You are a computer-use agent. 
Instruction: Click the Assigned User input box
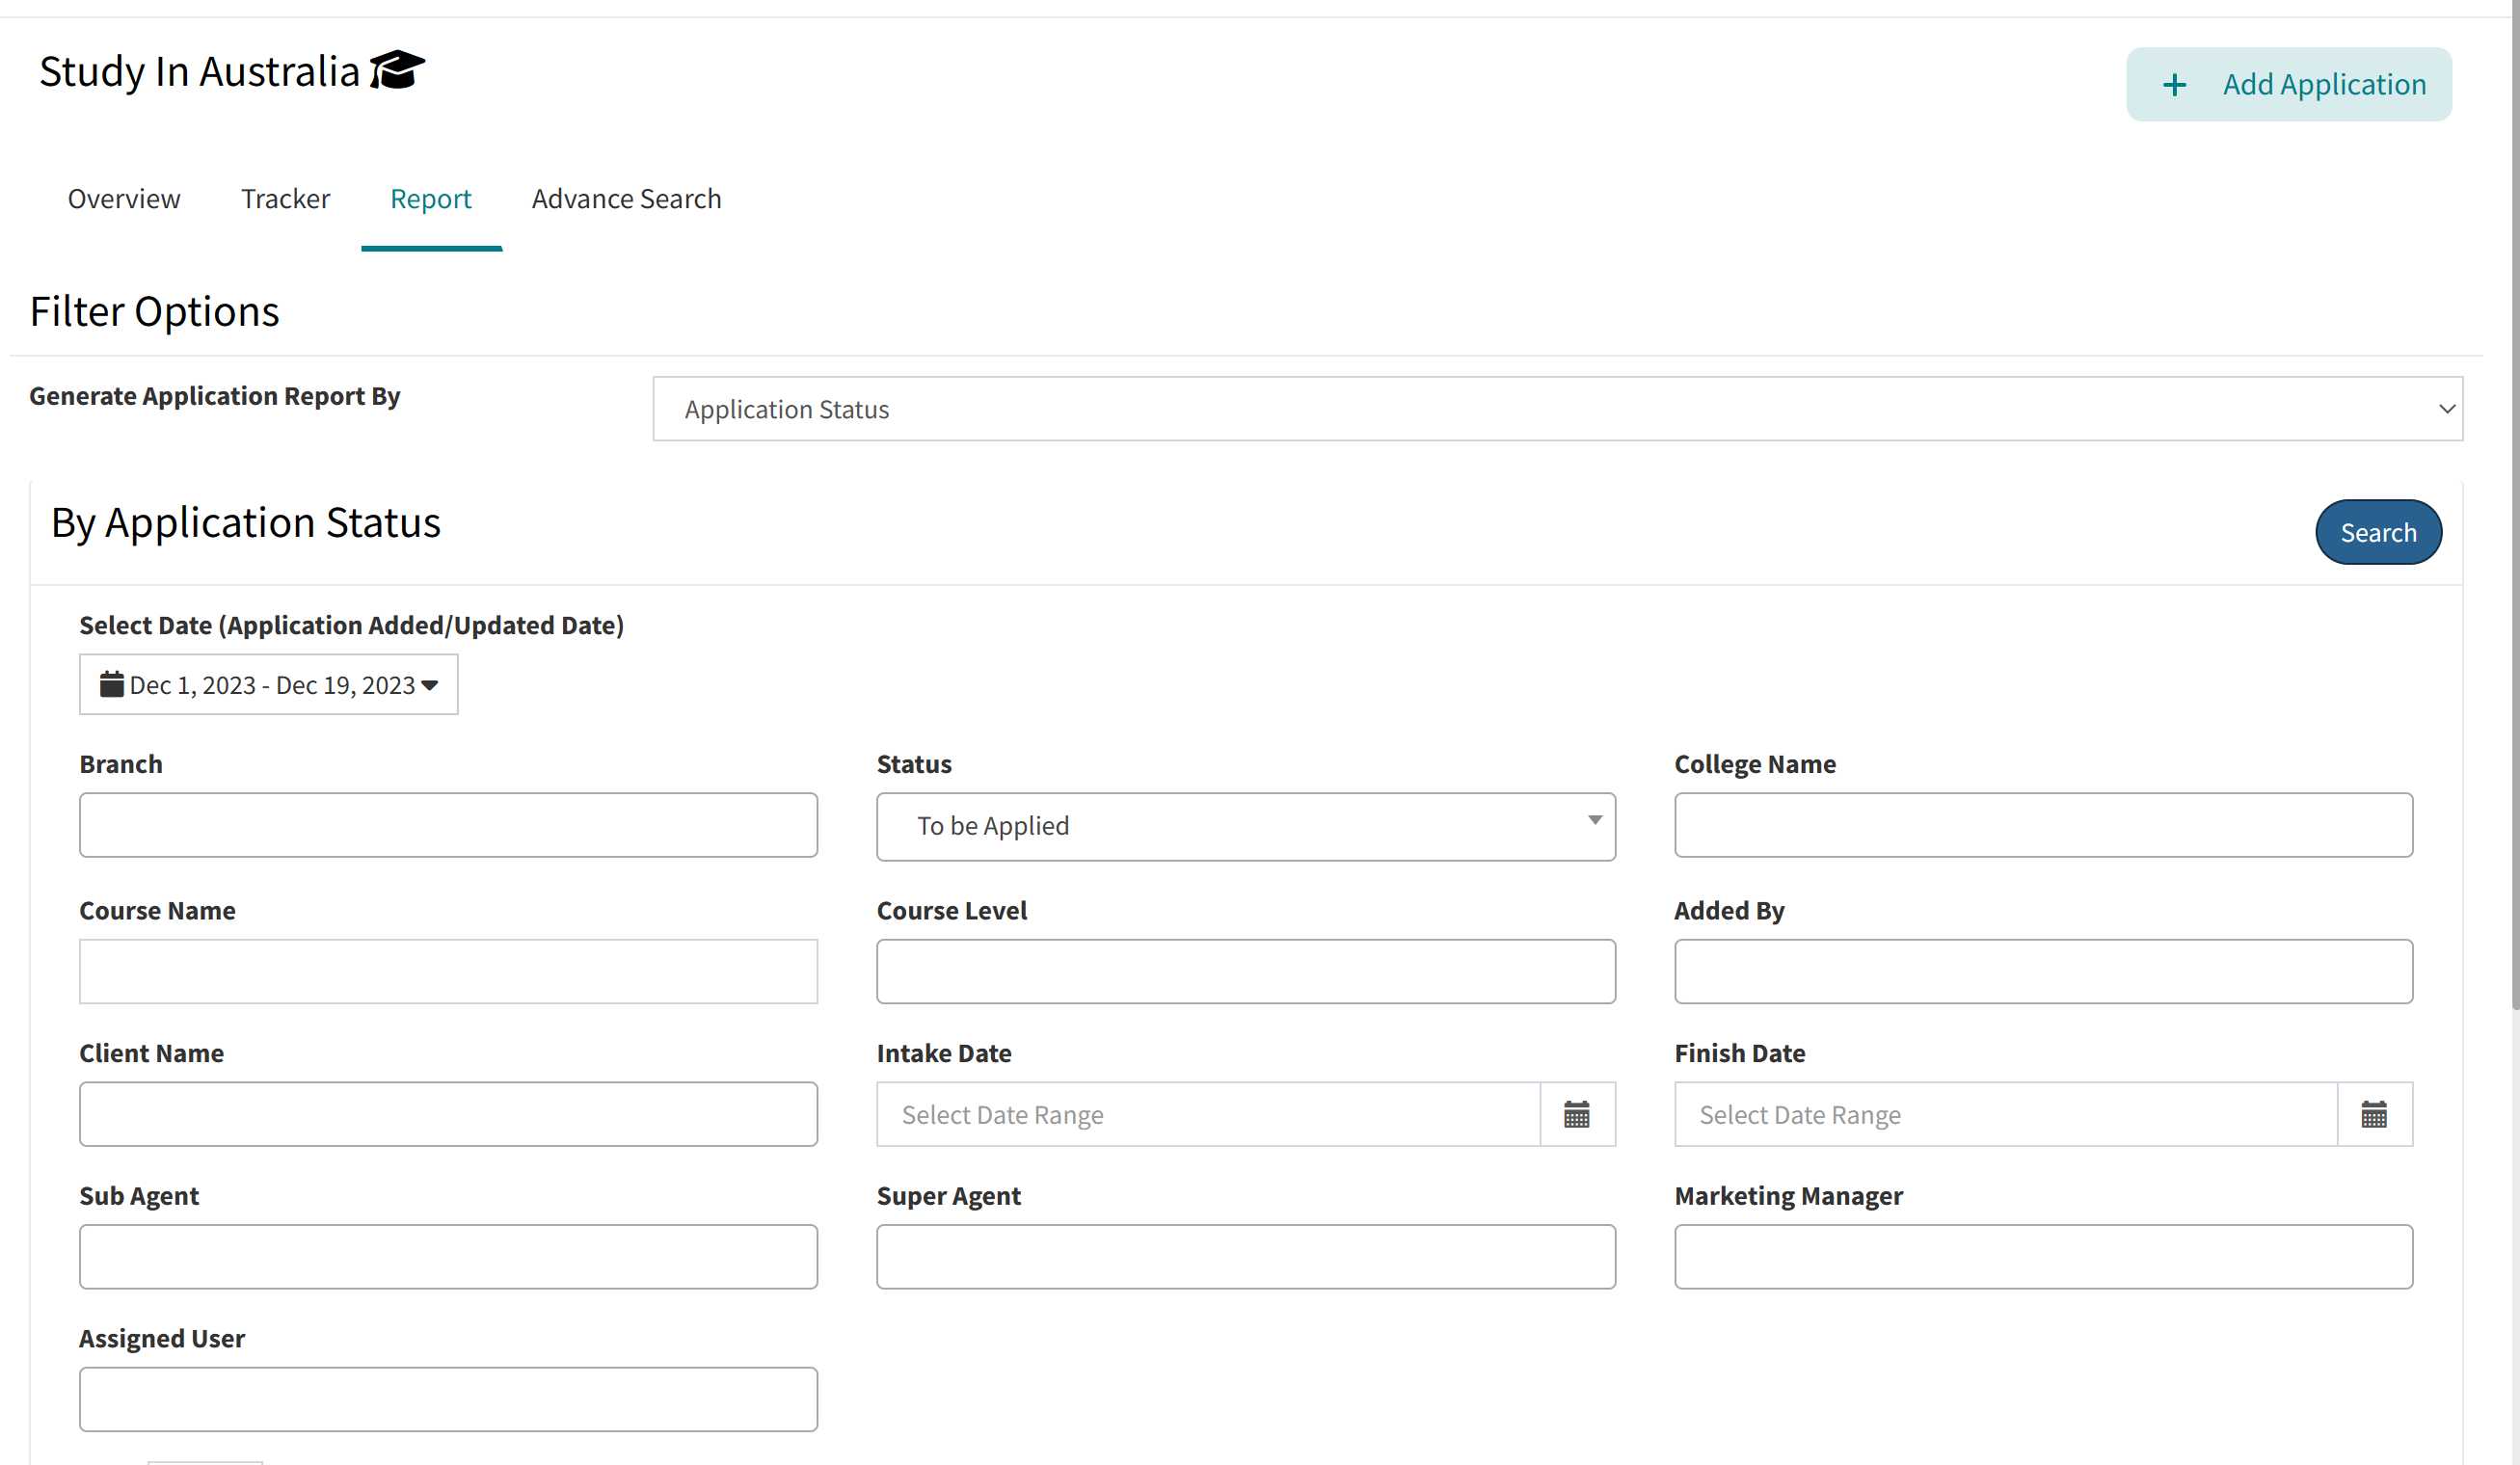pos(448,1399)
